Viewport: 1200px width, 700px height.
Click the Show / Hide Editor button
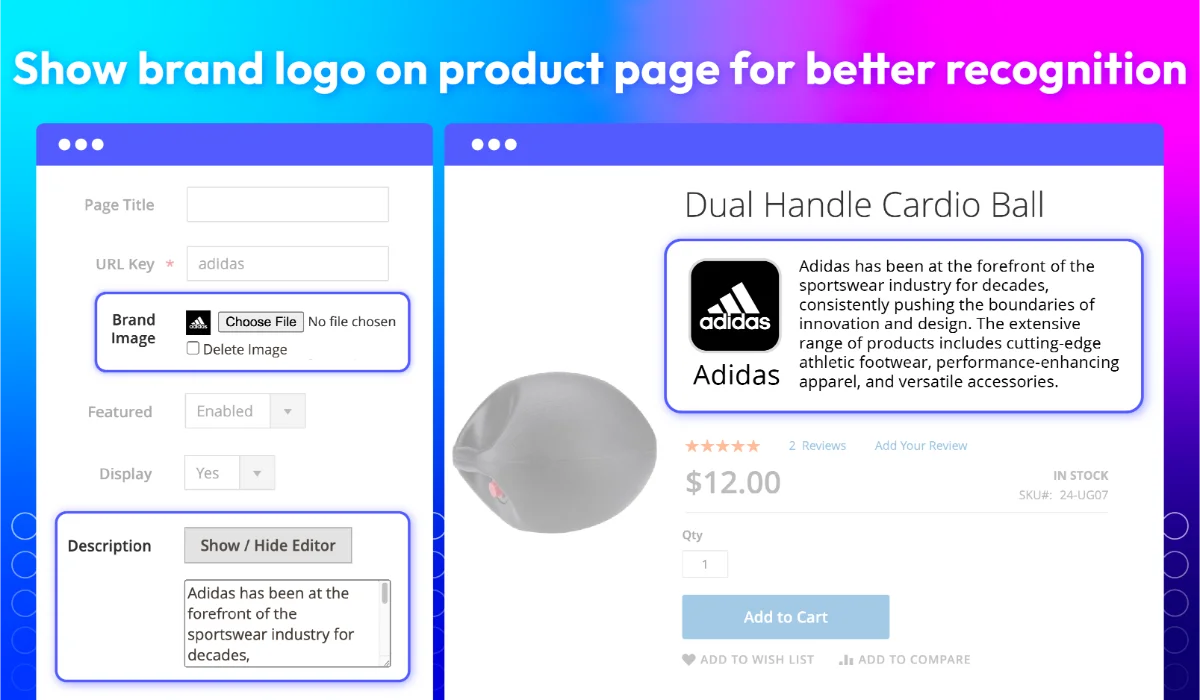point(268,545)
